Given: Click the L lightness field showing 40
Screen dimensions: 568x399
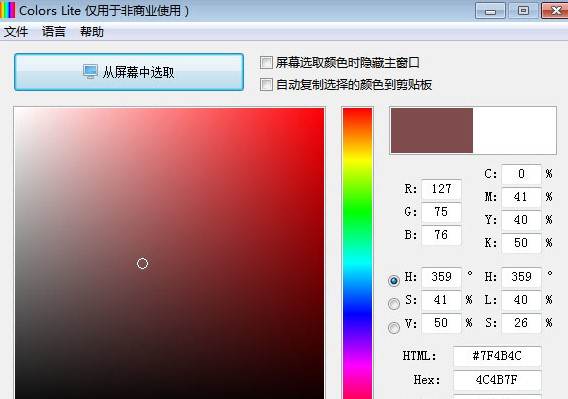Looking at the screenshot, I should [521, 300].
